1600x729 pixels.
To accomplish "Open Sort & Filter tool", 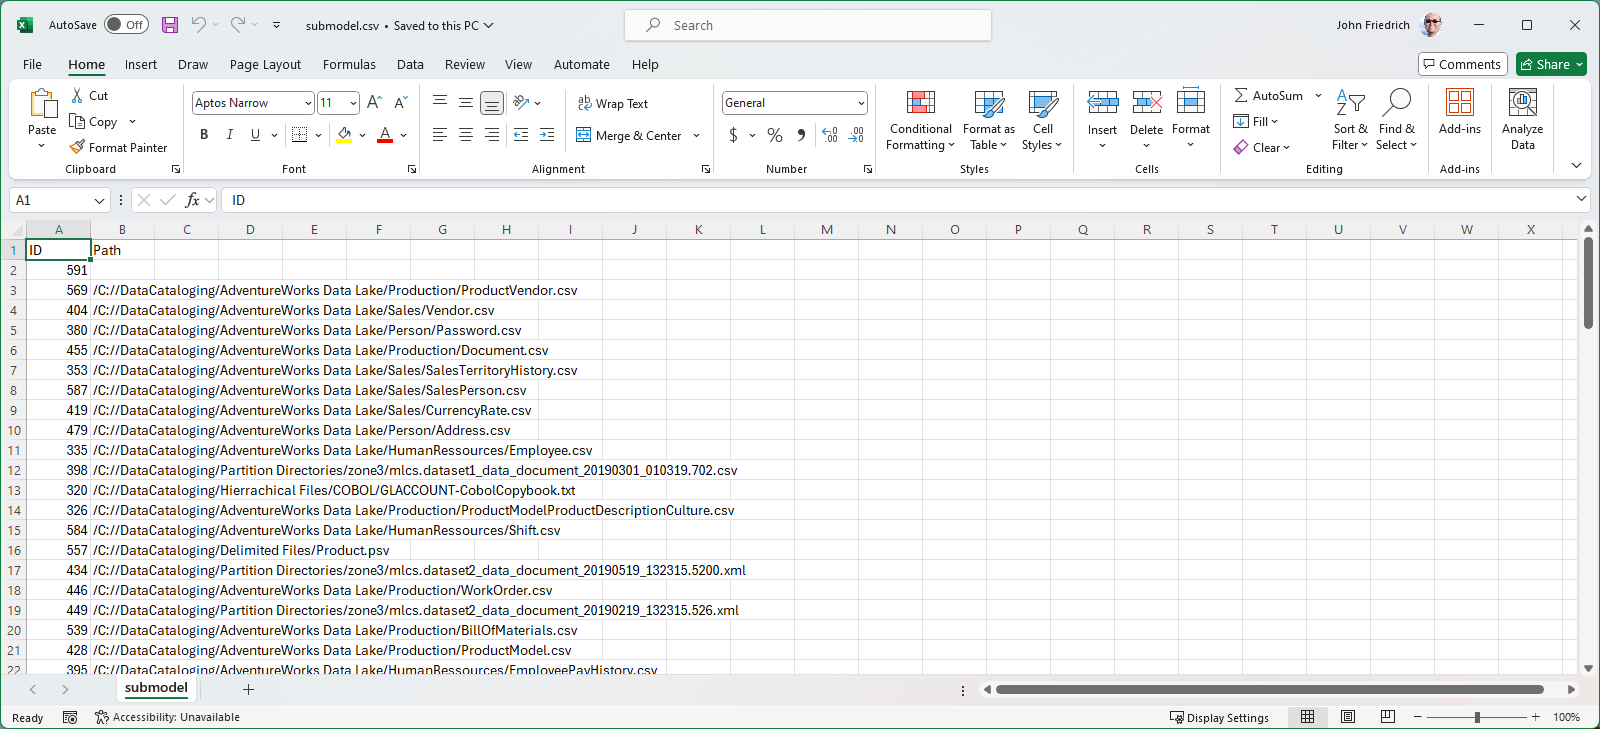I will [x=1350, y=120].
